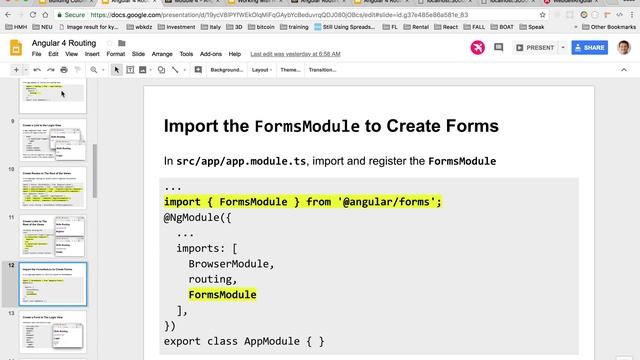Choose the select arrow cursor tool
The image size is (640, 360).
pos(117,70)
